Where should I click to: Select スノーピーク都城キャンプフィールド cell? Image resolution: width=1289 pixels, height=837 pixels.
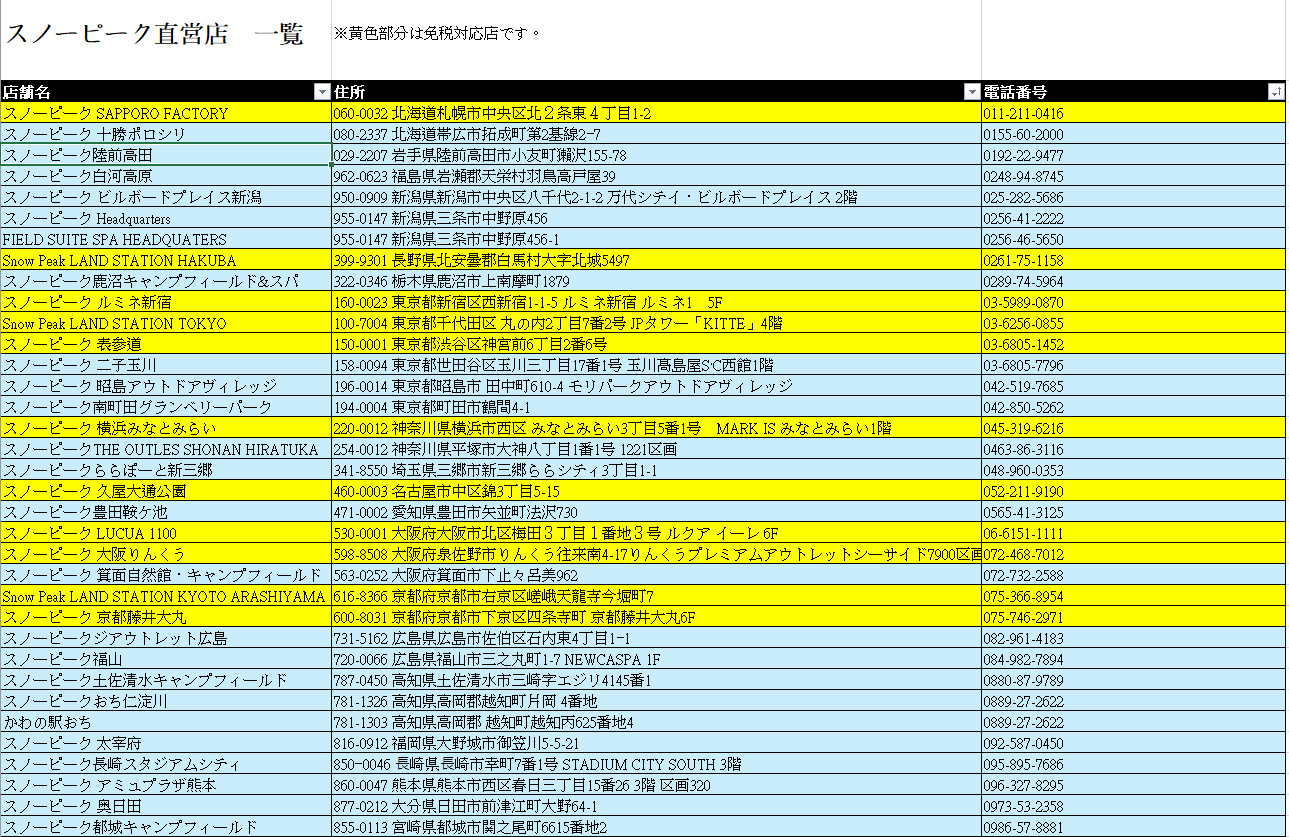click(166, 827)
